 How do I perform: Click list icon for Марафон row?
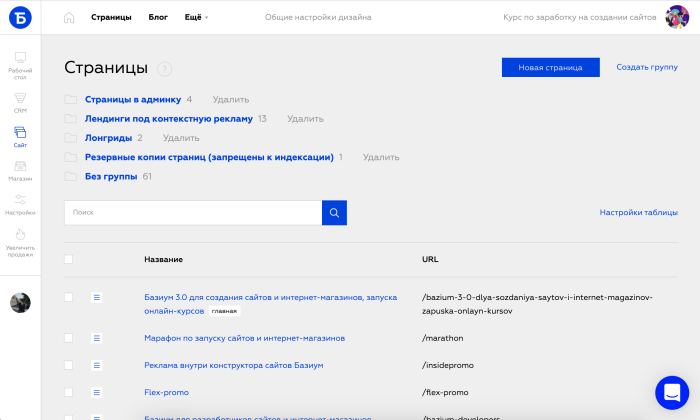tap(96, 338)
